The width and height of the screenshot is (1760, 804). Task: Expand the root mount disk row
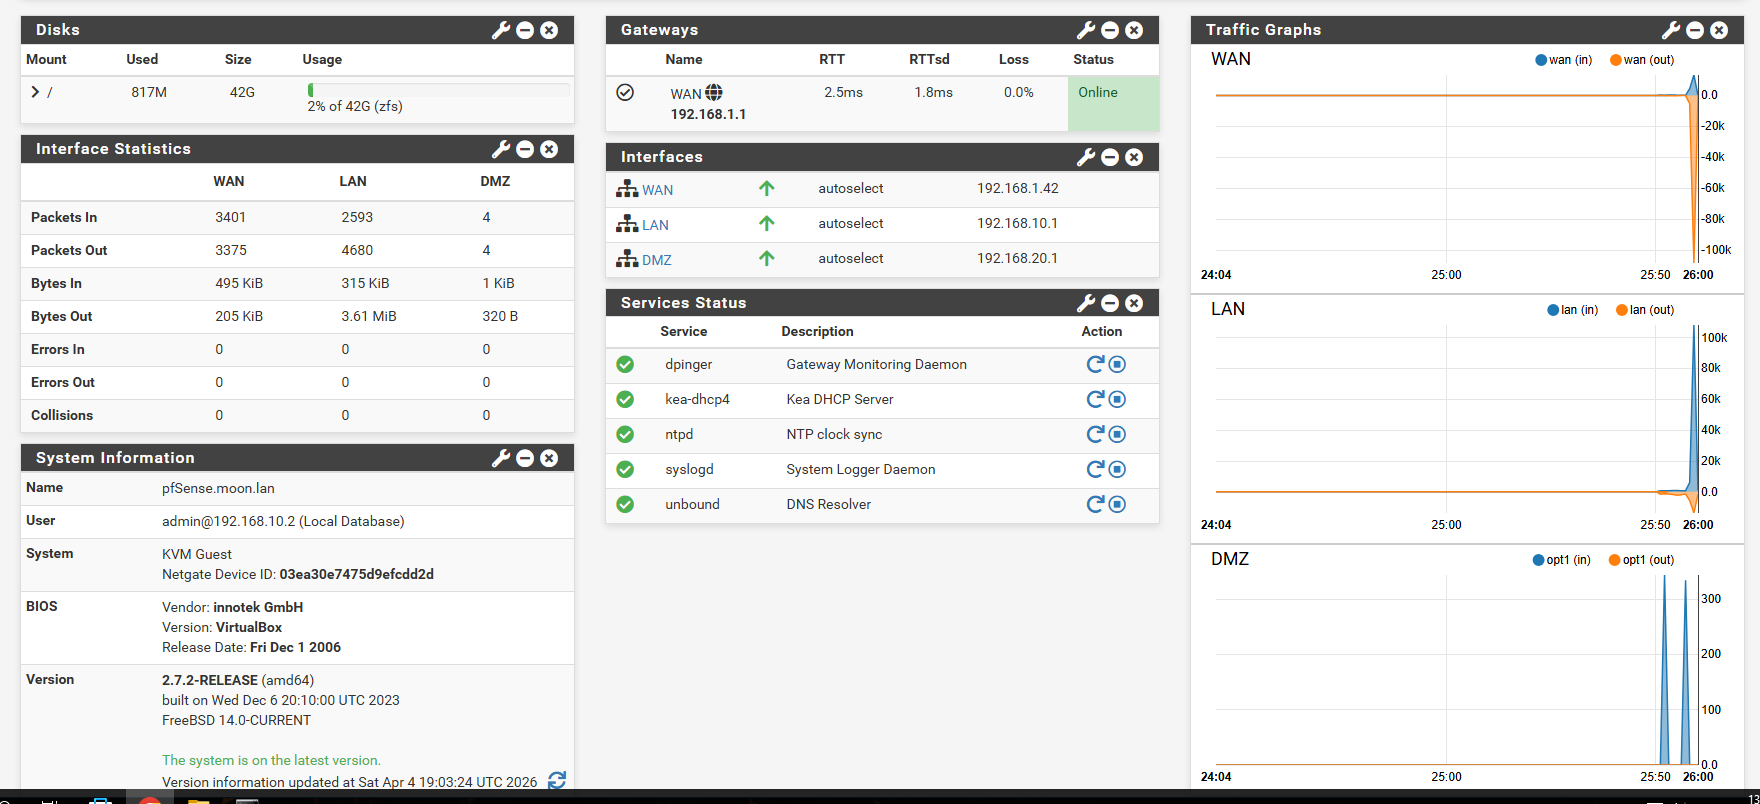click(35, 92)
